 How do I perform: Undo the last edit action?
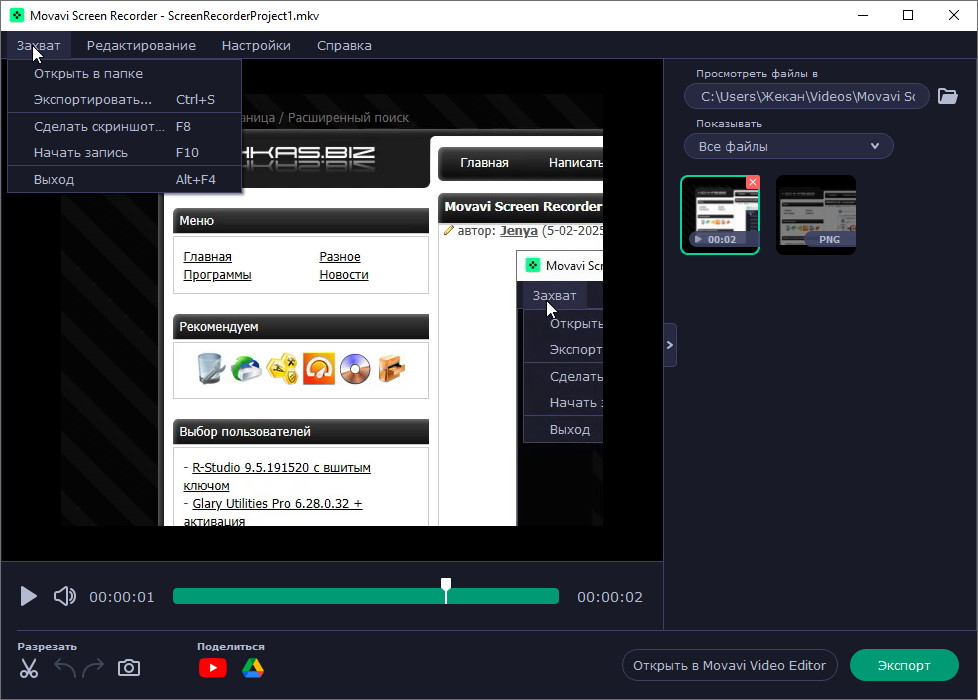[x=65, y=668]
